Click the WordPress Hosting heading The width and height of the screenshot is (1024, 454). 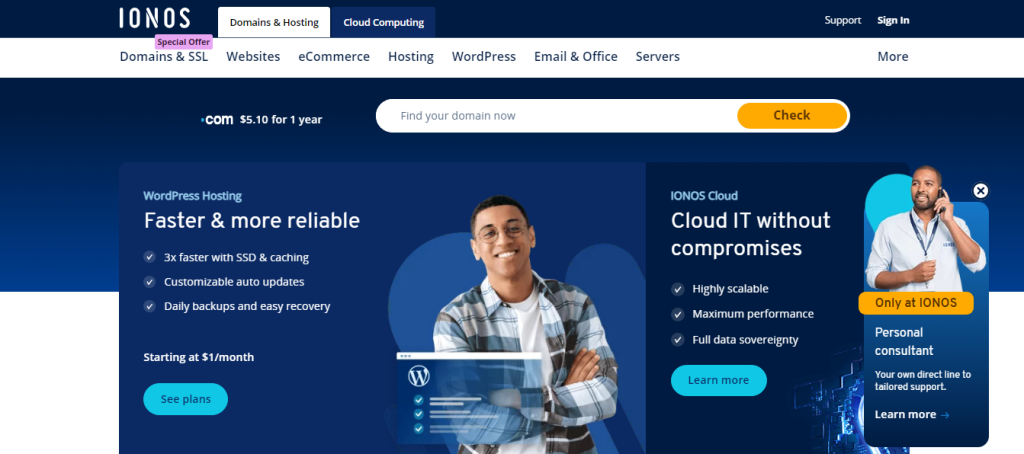click(193, 196)
